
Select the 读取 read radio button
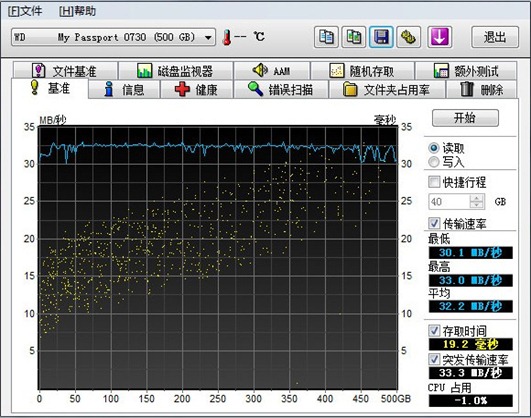434,148
